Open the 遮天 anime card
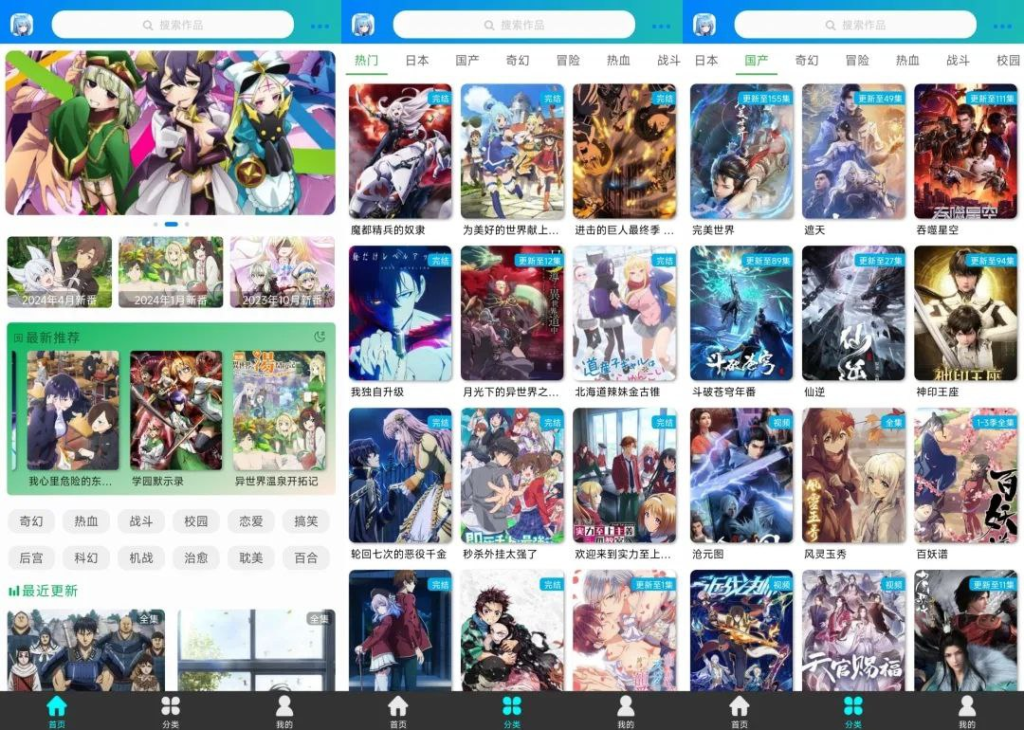This screenshot has height=730, width=1024. point(854,160)
